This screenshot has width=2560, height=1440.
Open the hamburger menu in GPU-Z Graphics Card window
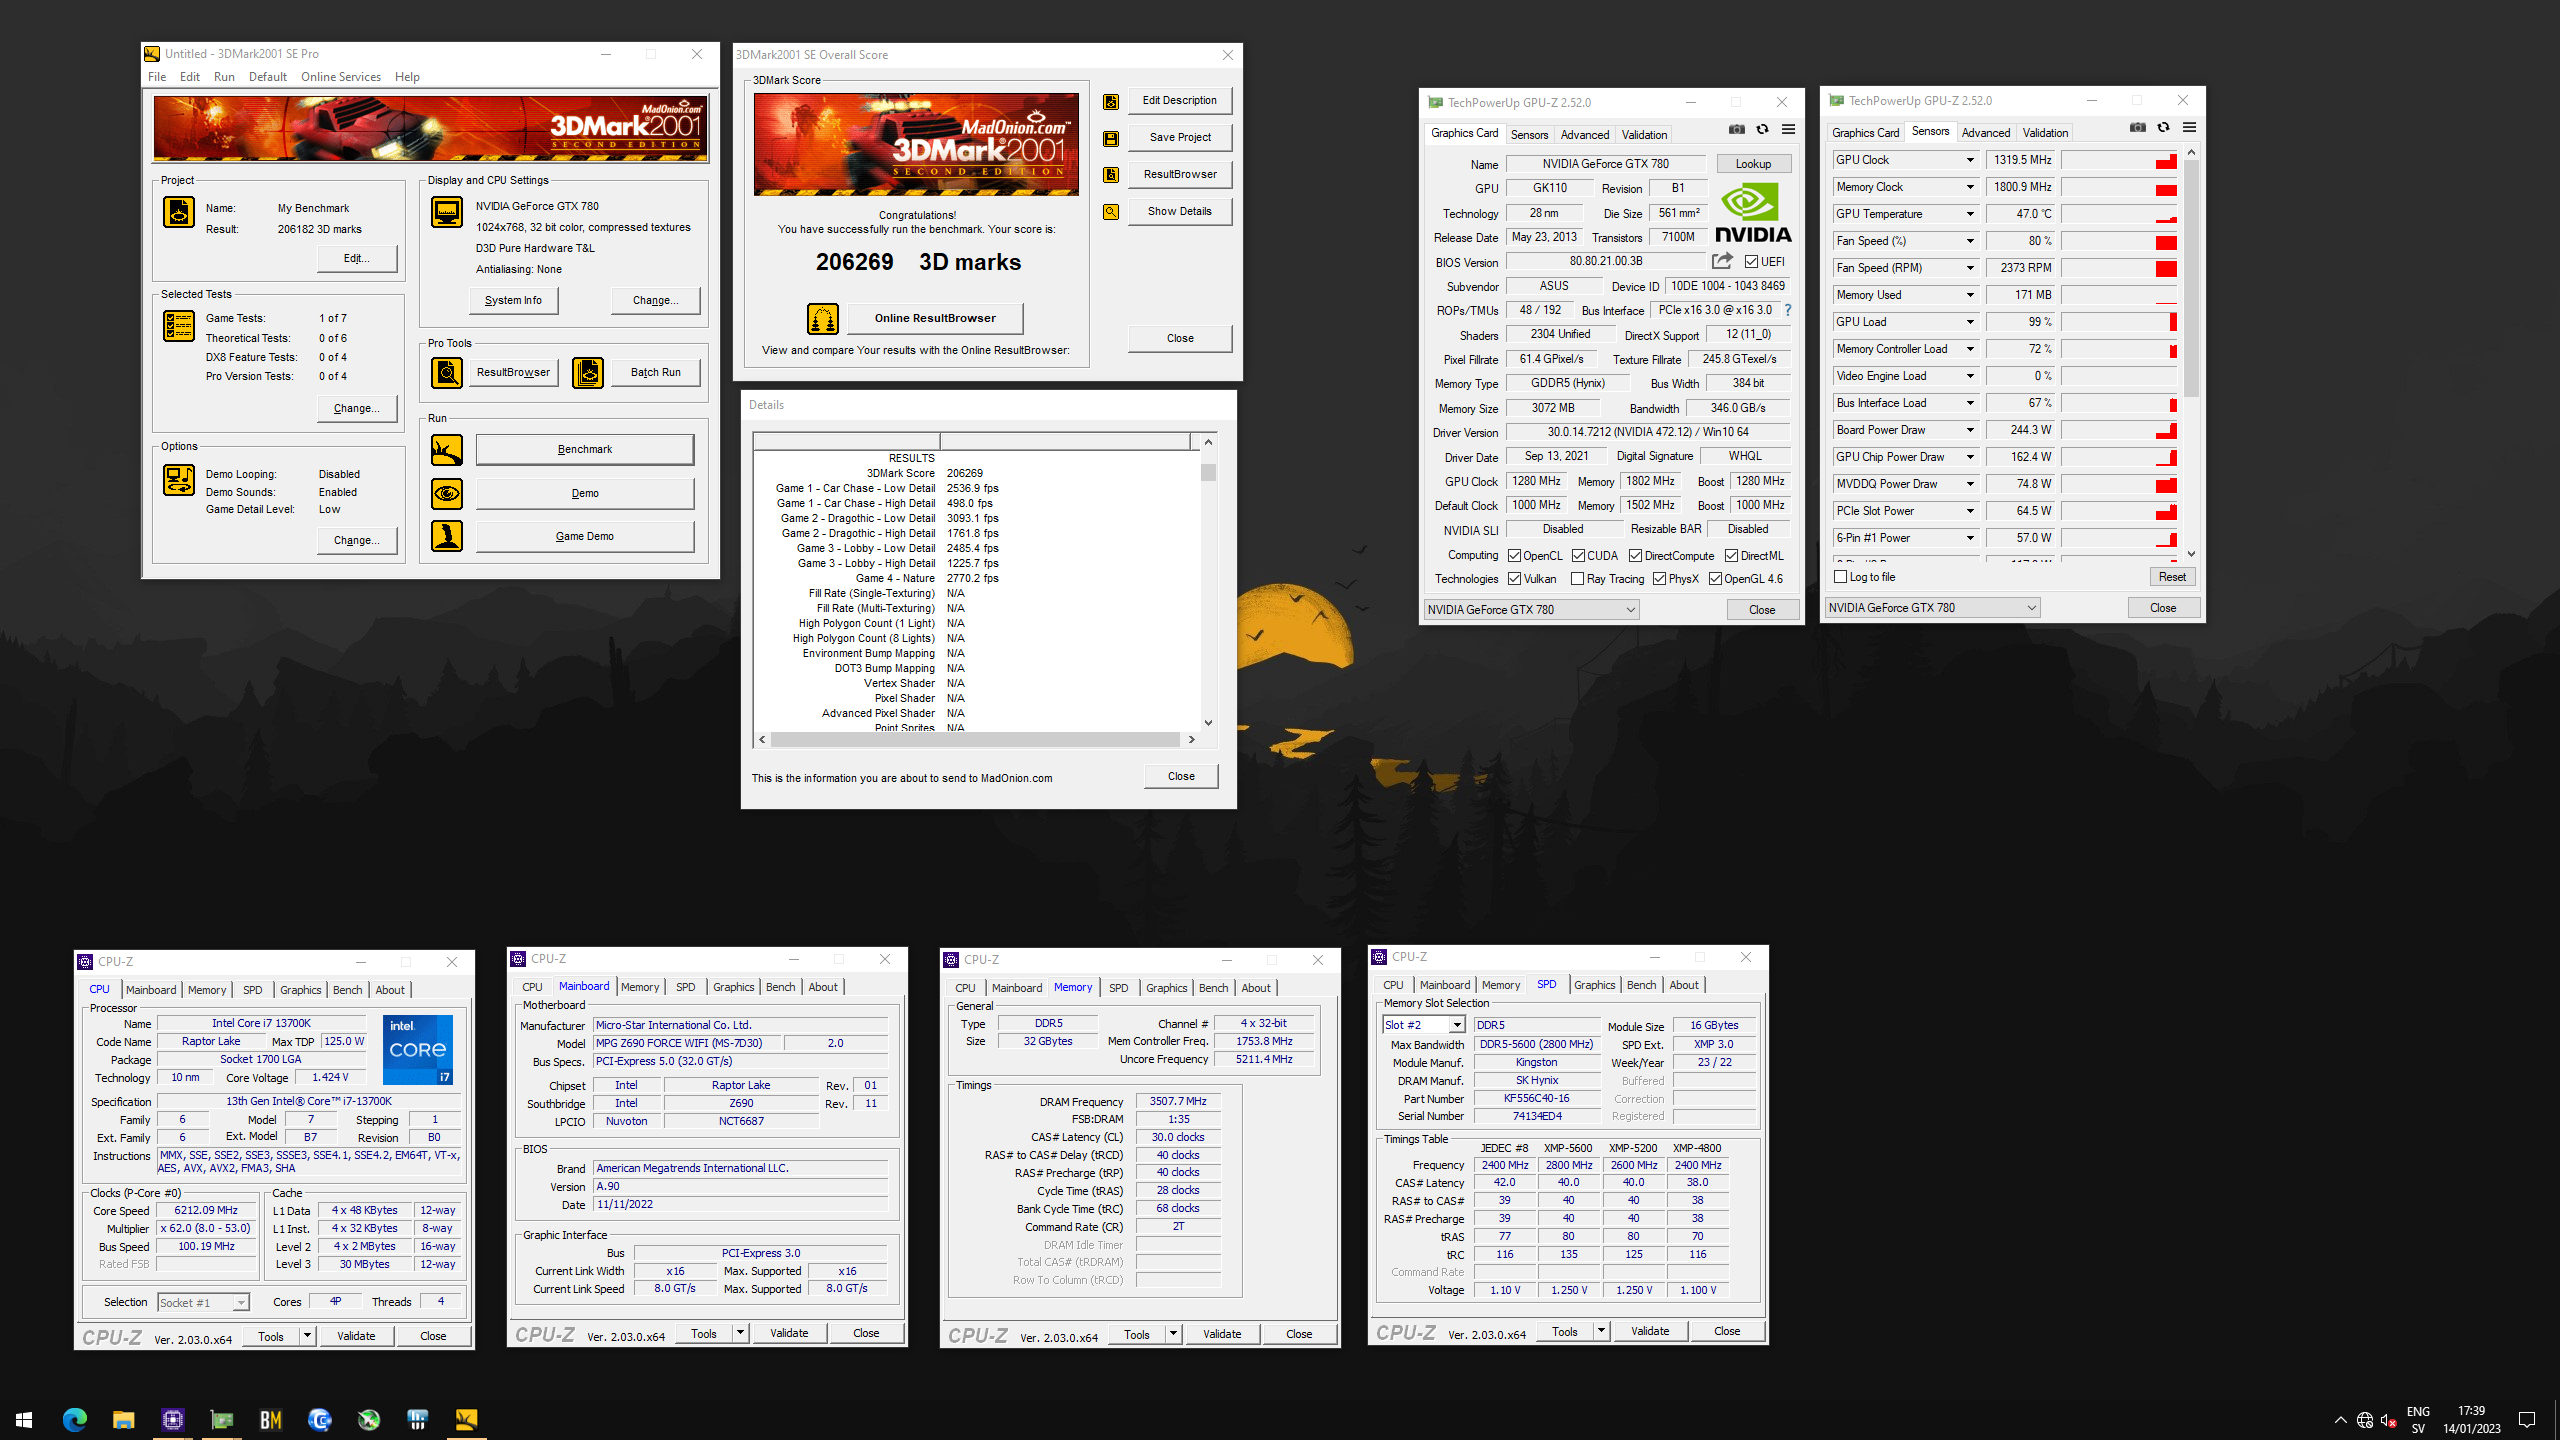coord(1789,130)
